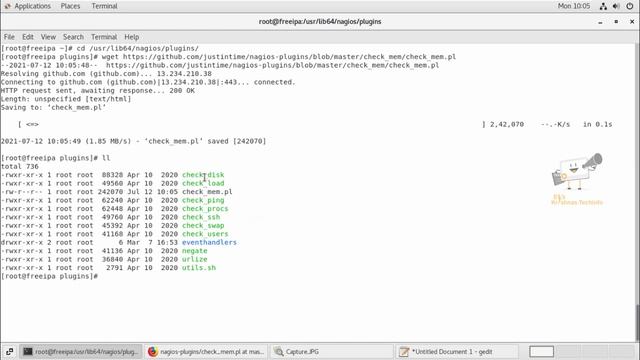Click the wget URL on the command line
Image resolution: width=640 pixels, height=360 pixels.
click(289, 57)
